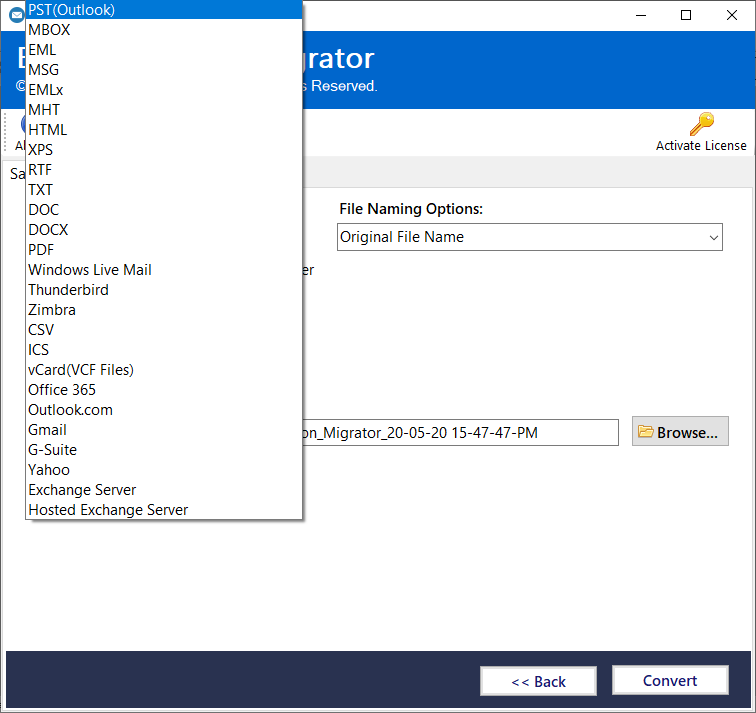Choose DOC from format list
Screen dimensions: 756x713
[x=164, y=210]
